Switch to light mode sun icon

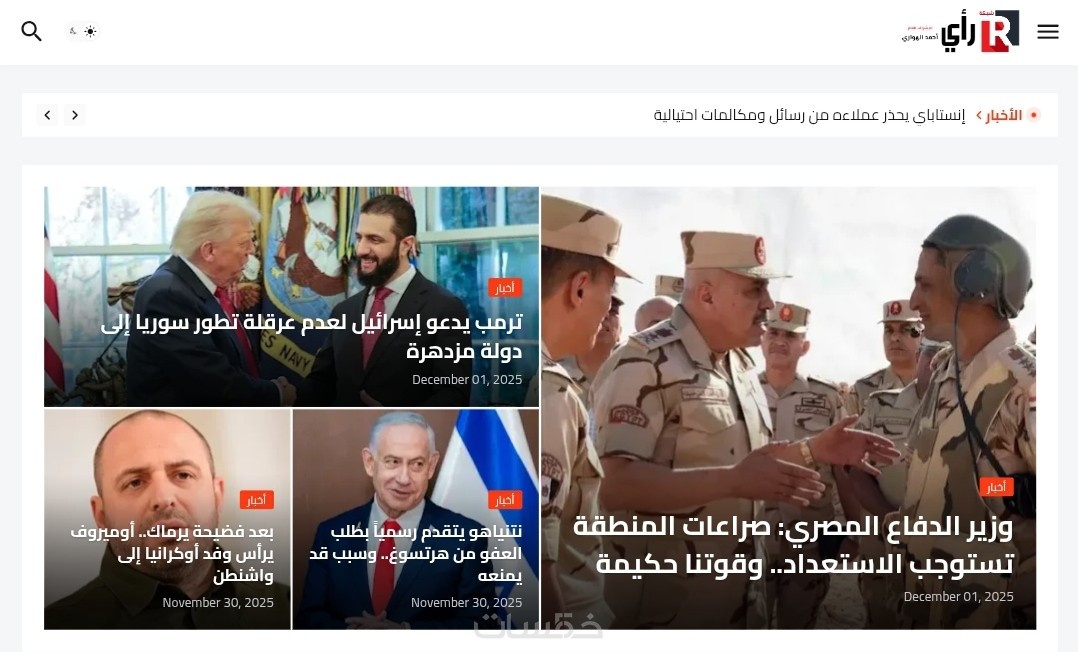(91, 32)
